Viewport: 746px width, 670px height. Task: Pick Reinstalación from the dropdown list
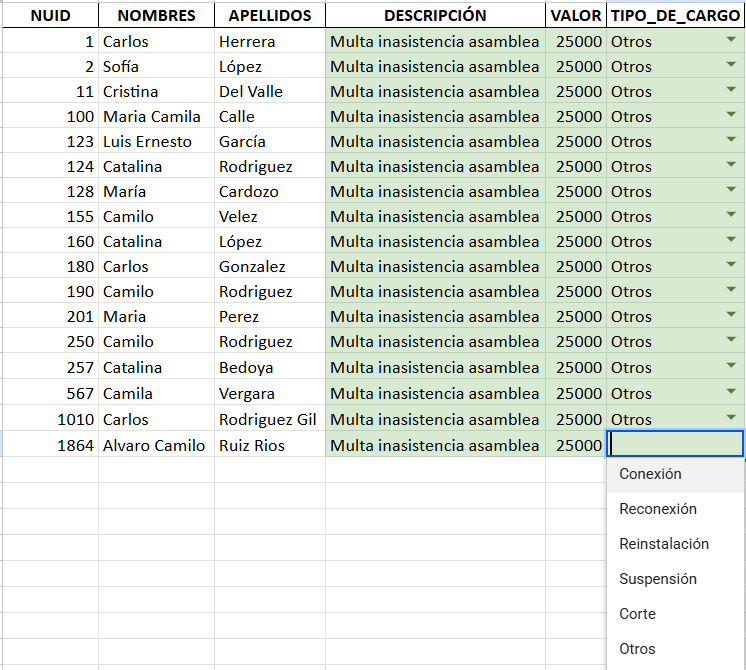coord(663,544)
